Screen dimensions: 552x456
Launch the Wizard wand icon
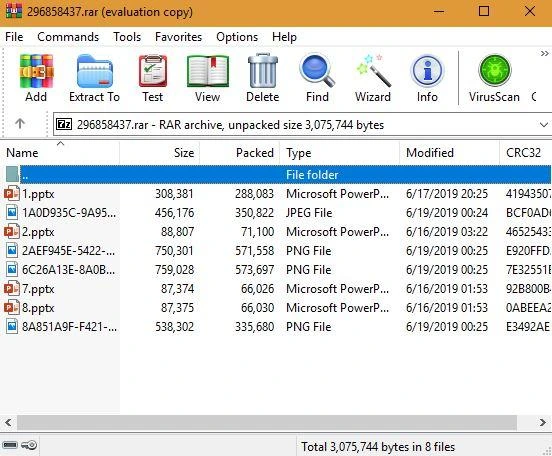pyautogui.click(x=373, y=70)
